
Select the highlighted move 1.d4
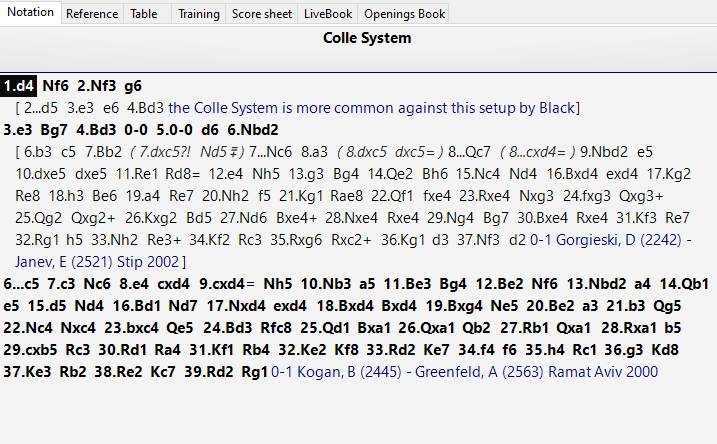pyautogui.click(x=20, y=86)
